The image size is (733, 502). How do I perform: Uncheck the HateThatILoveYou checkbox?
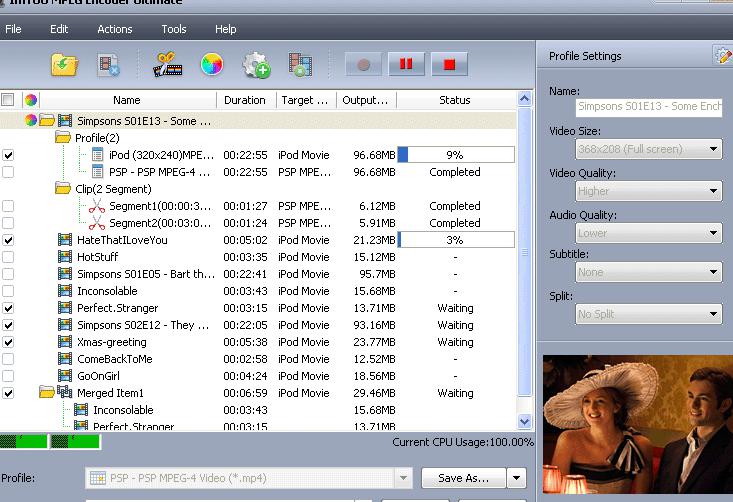pyautogui.click(x=9, y=240)
